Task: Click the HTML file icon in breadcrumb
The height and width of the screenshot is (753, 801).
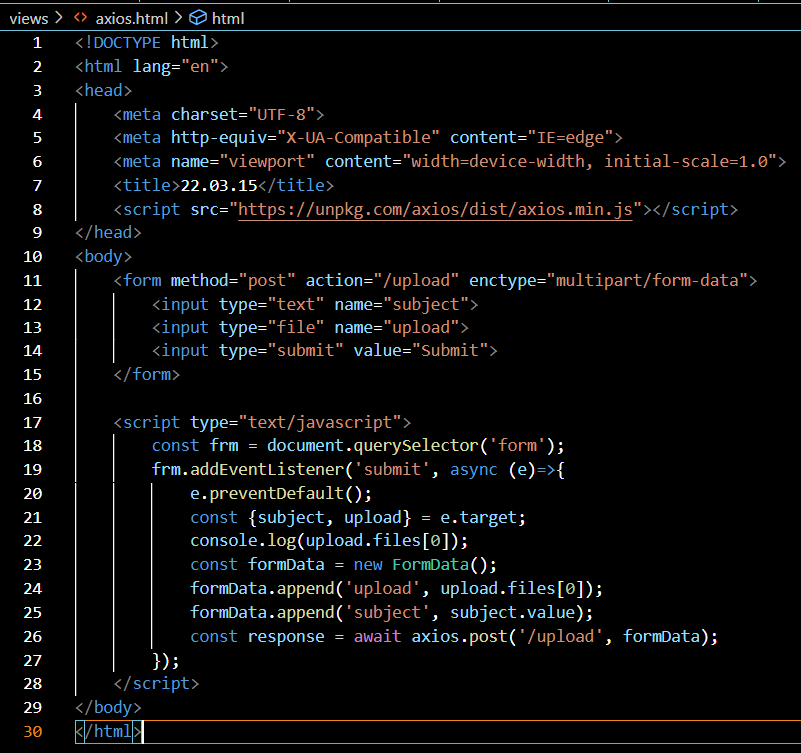Action: tap(80, 18)
